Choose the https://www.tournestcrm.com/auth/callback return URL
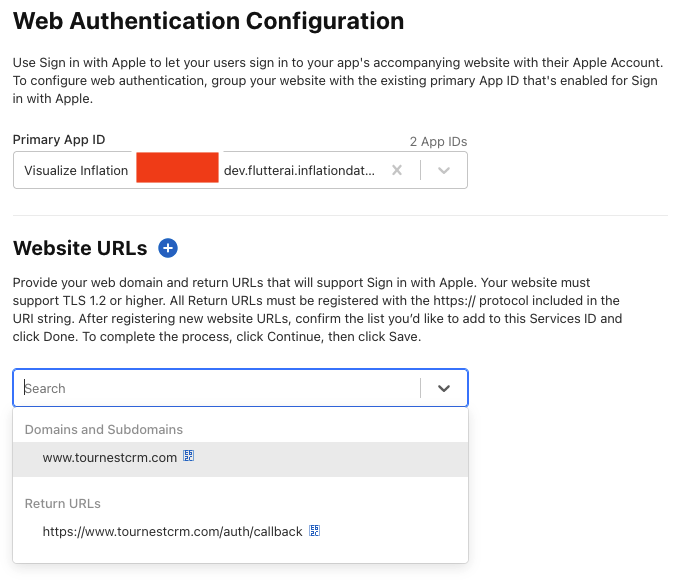Screen dimensions: 680x583 click(x=172, y=532)
